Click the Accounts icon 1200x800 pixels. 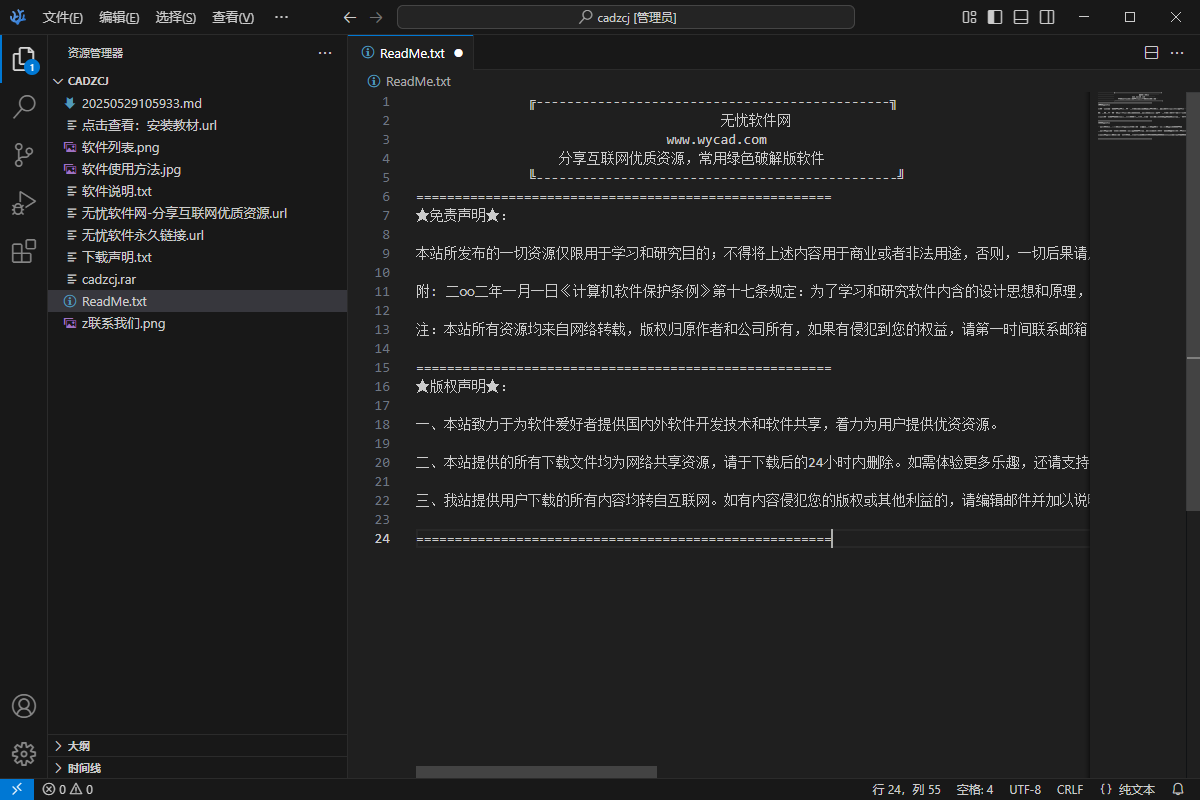[x=24, y=706]
